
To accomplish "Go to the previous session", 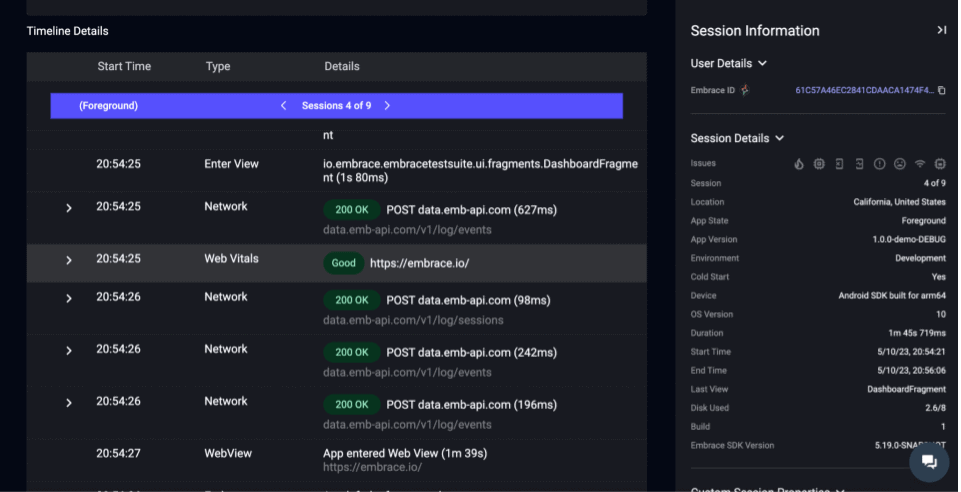I will tap(283, 105).
